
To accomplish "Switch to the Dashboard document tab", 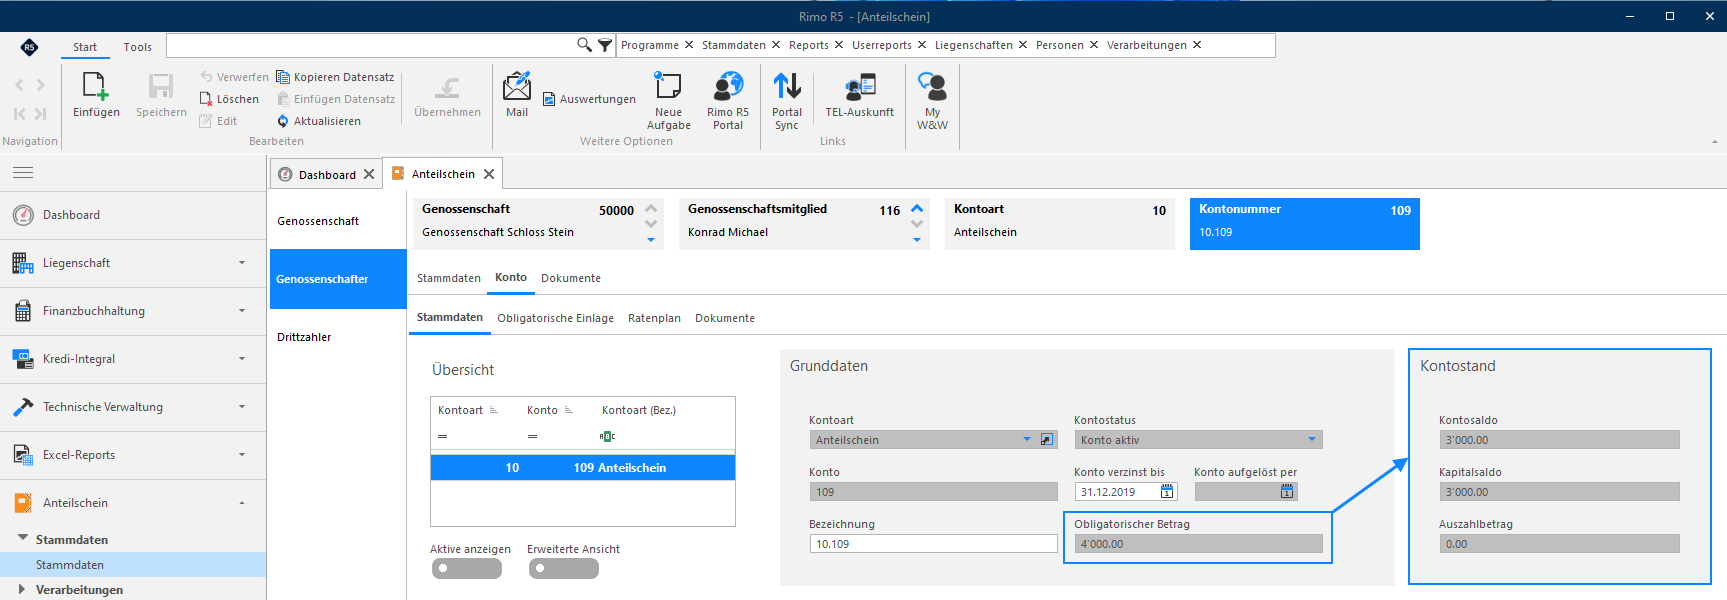I will click(327, 175).
